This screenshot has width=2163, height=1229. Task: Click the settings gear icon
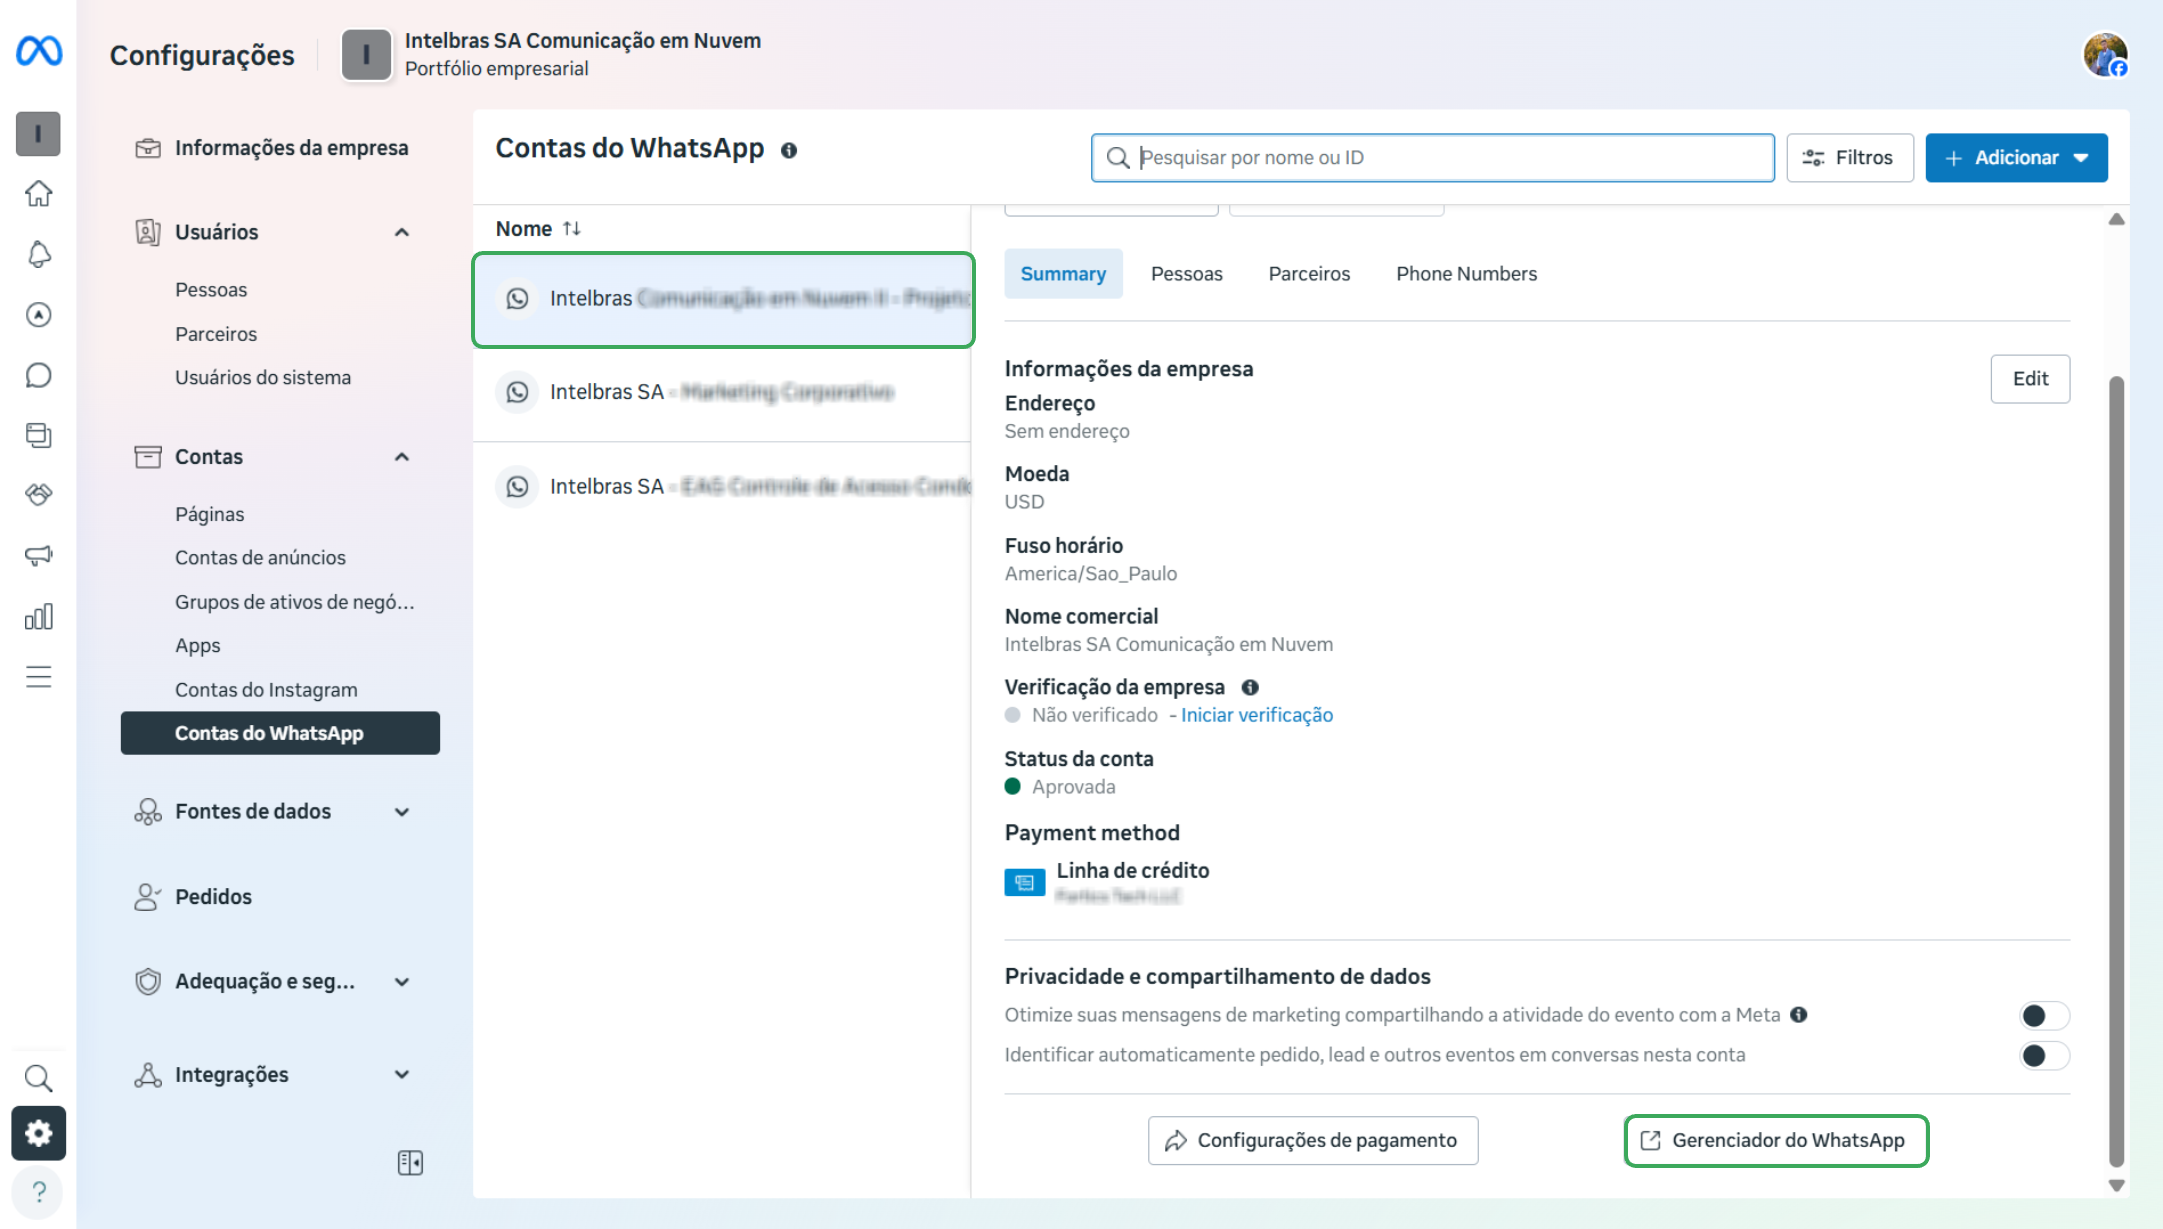(x=38, y=1133)
